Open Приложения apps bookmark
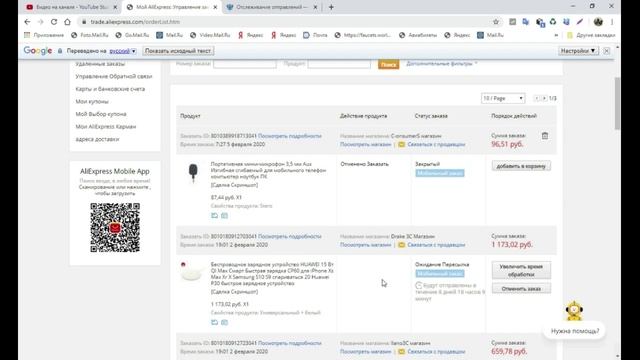This screenshot has width=640, height=360. 44,35
